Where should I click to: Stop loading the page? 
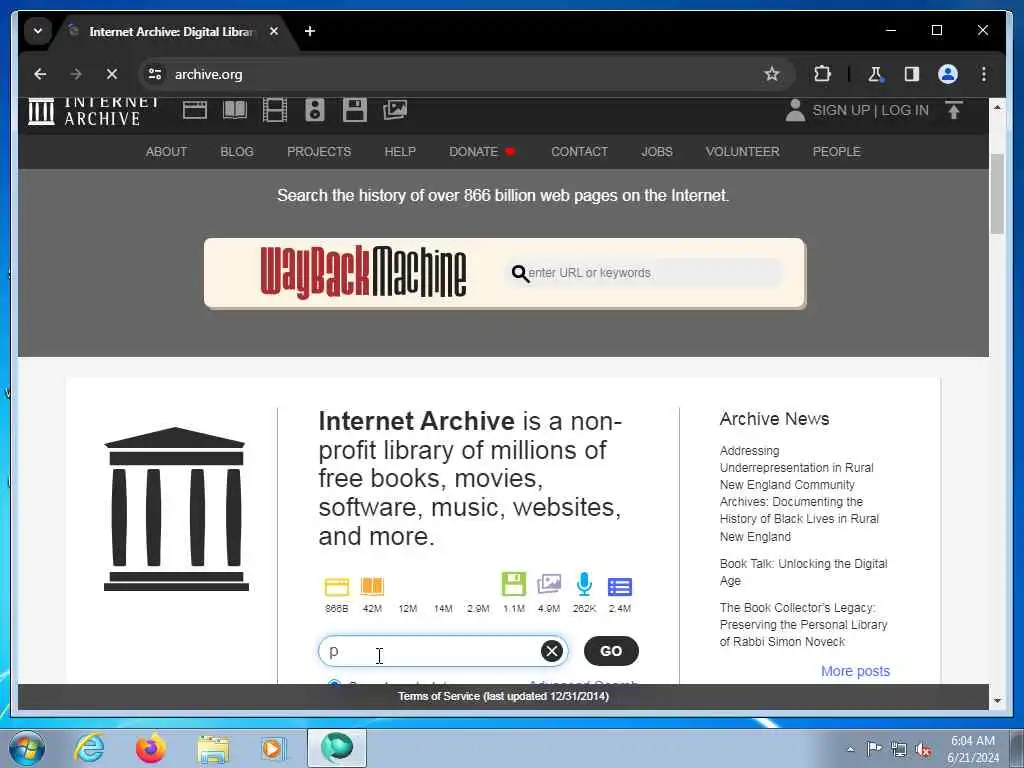point(112,74)
